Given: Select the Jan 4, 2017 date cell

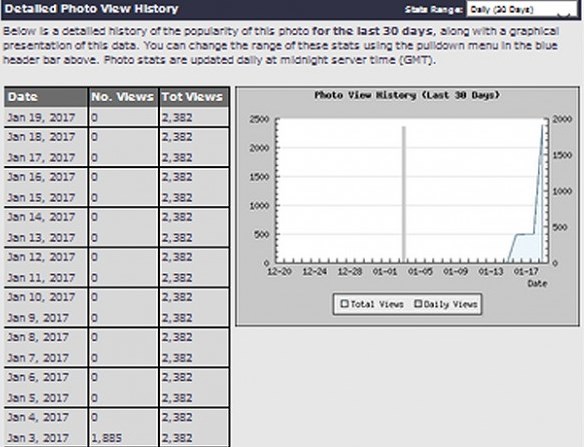Looking at the screenshot, I should 46,418.
